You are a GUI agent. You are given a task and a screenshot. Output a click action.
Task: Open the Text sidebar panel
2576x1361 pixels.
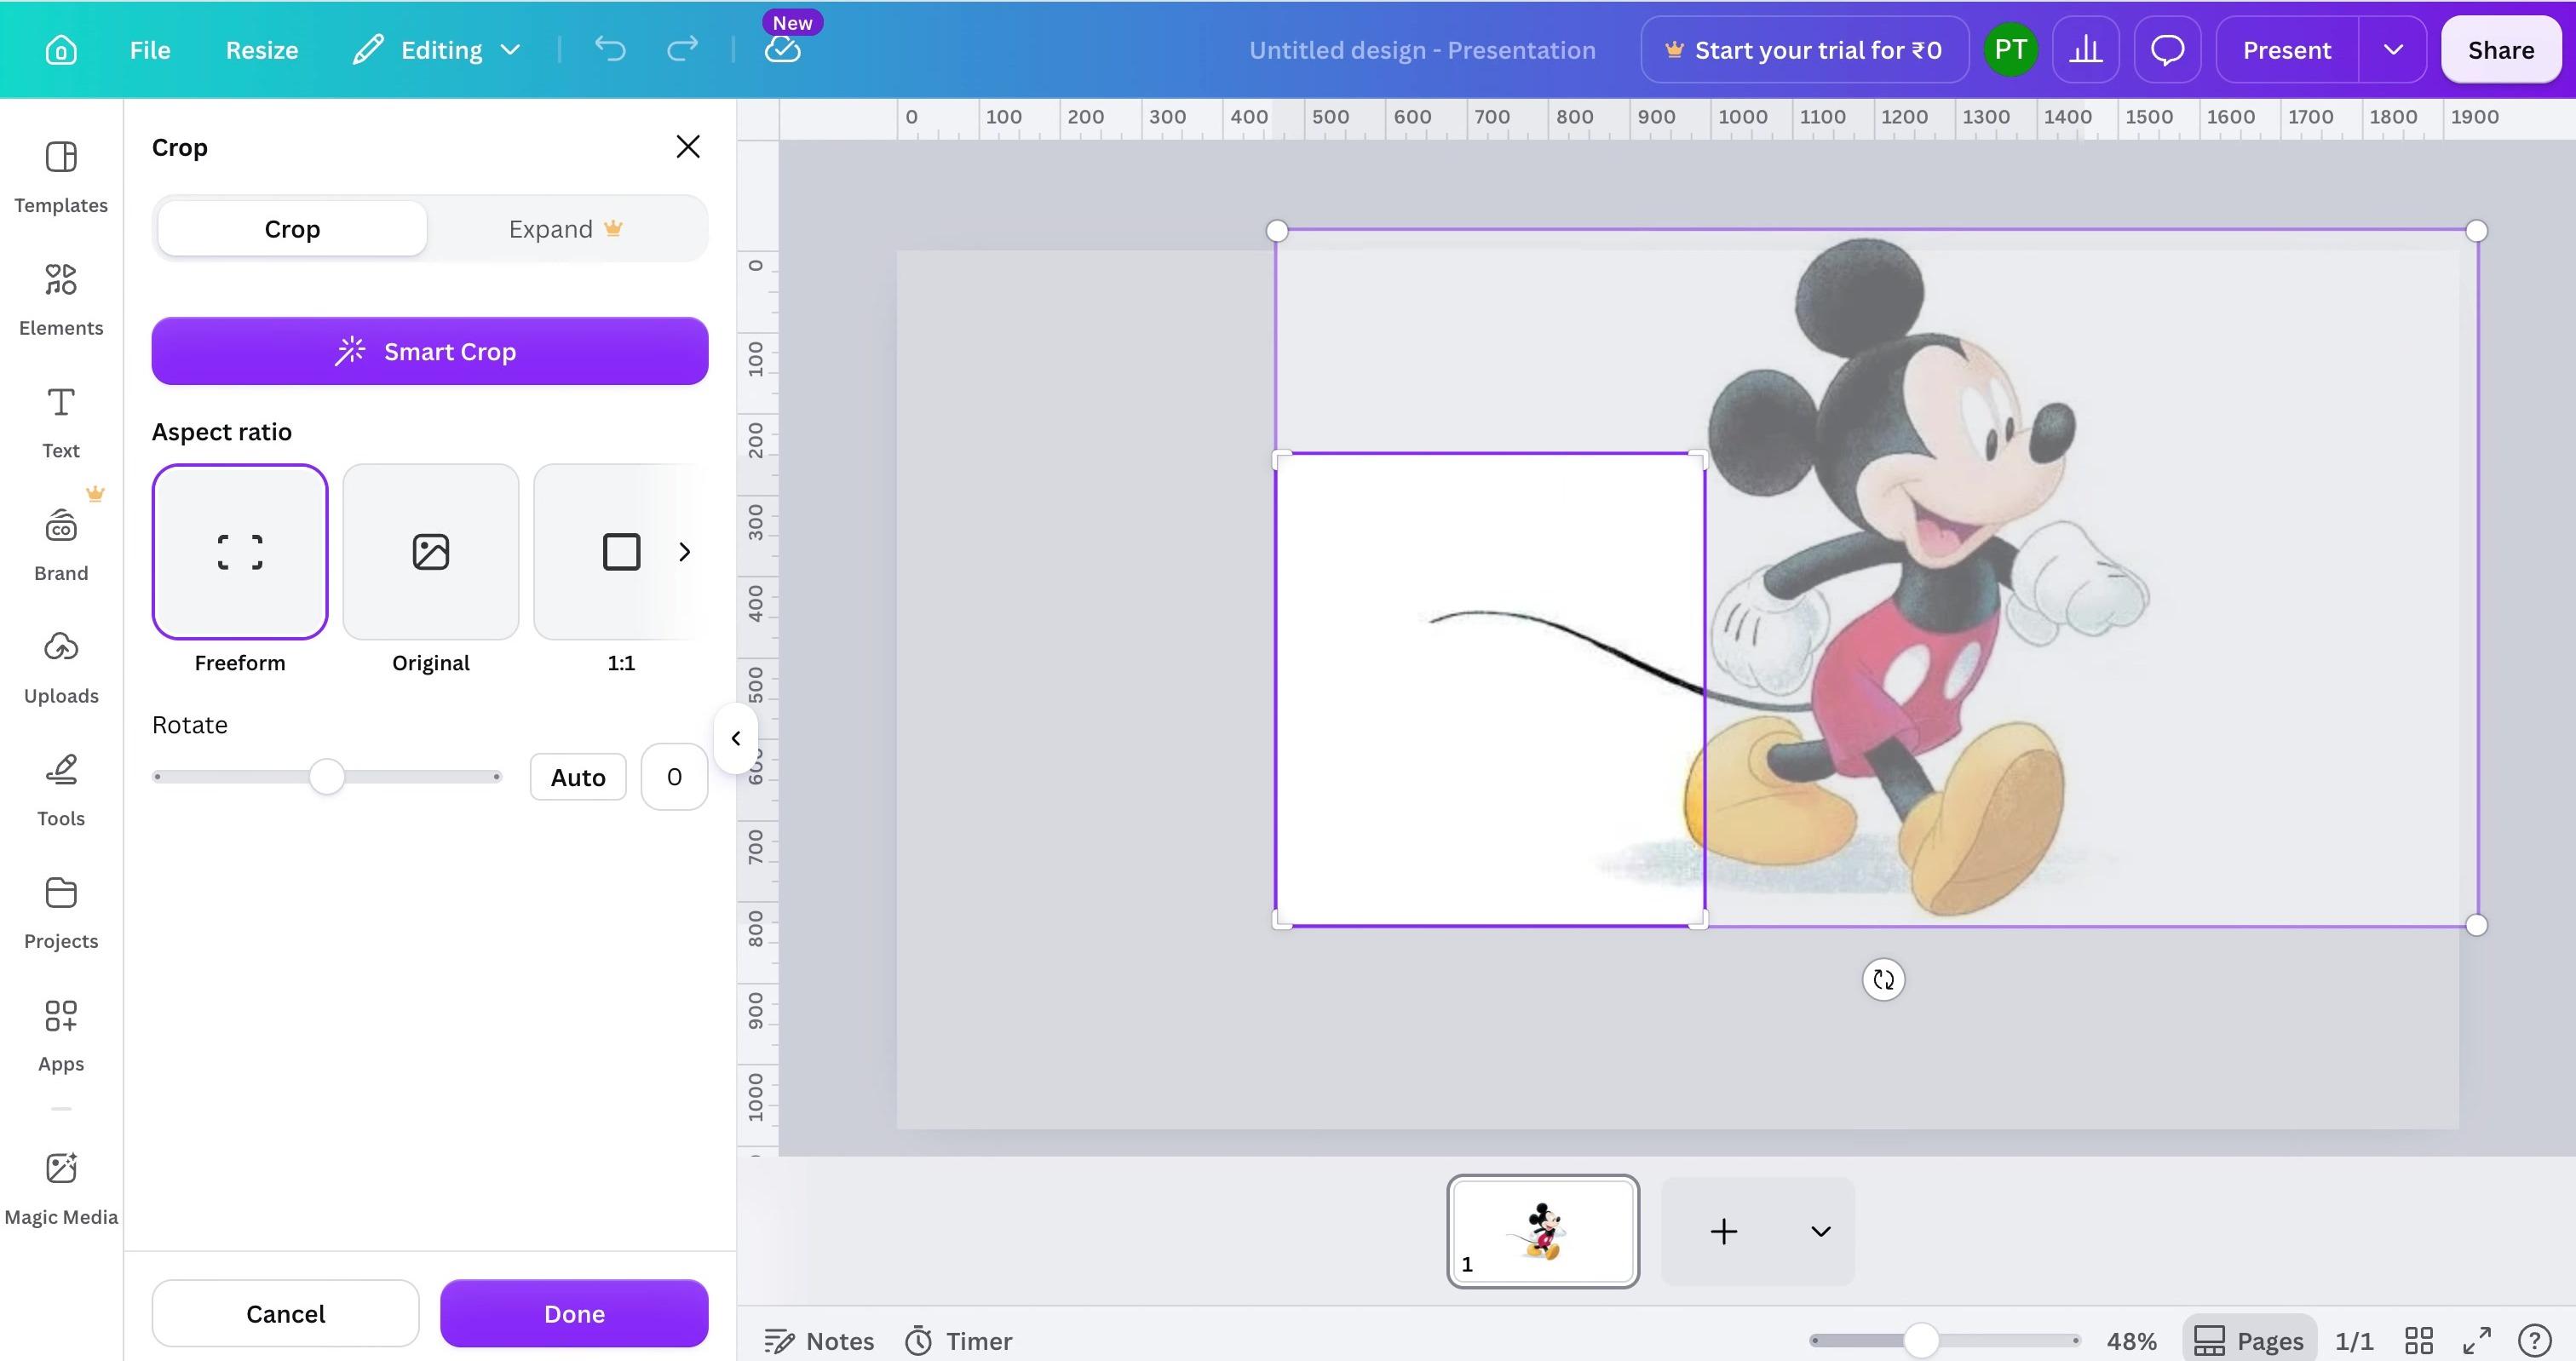click(61, 423)
